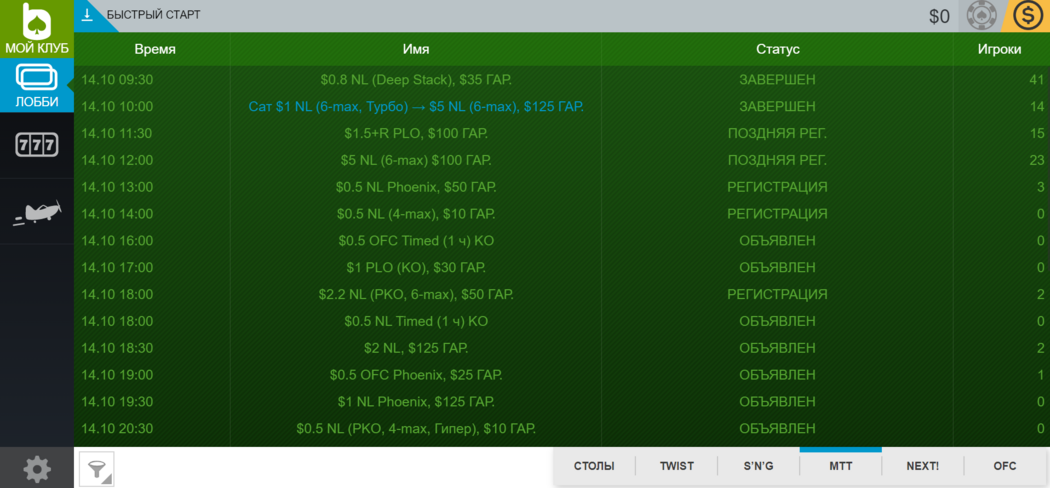The height and width of the screenshot is (488, 1050).
Task: Sort tournaments by Время column header
Action: (x=155, y=49)
